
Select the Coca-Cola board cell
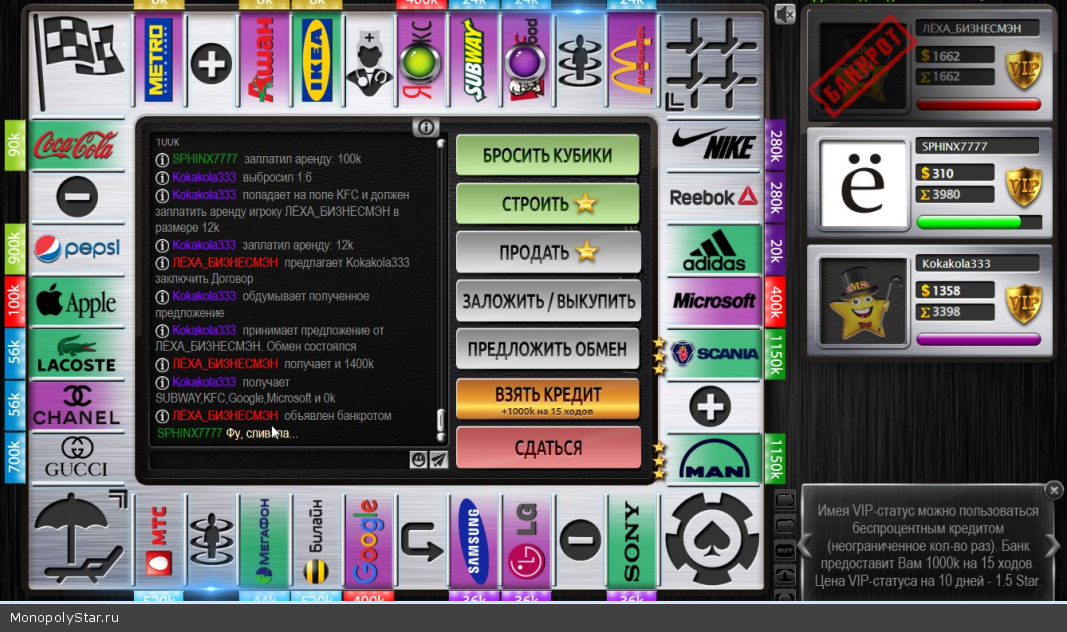(76, 144)
